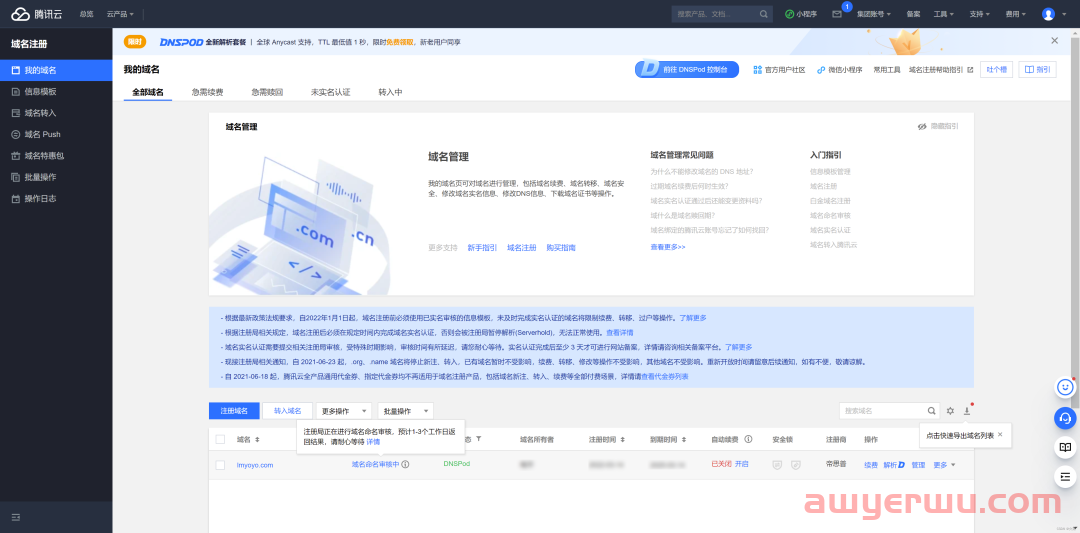Click the search magnifier in top search bar
1080x533 pixels.
pos(763,14)
